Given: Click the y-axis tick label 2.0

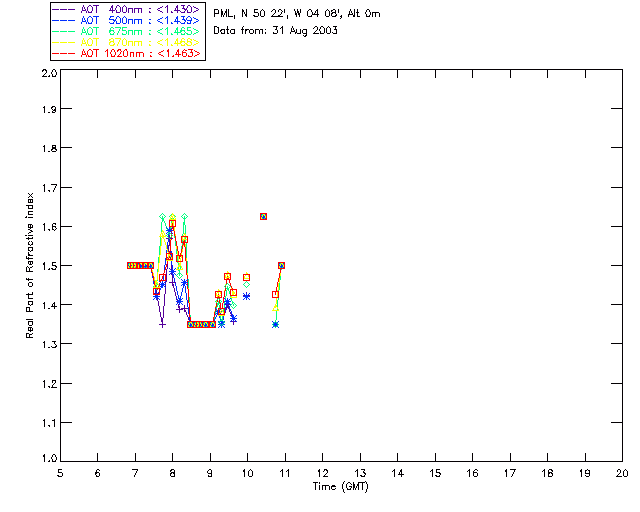Looking at the screenshot, I should click(49, 73).
